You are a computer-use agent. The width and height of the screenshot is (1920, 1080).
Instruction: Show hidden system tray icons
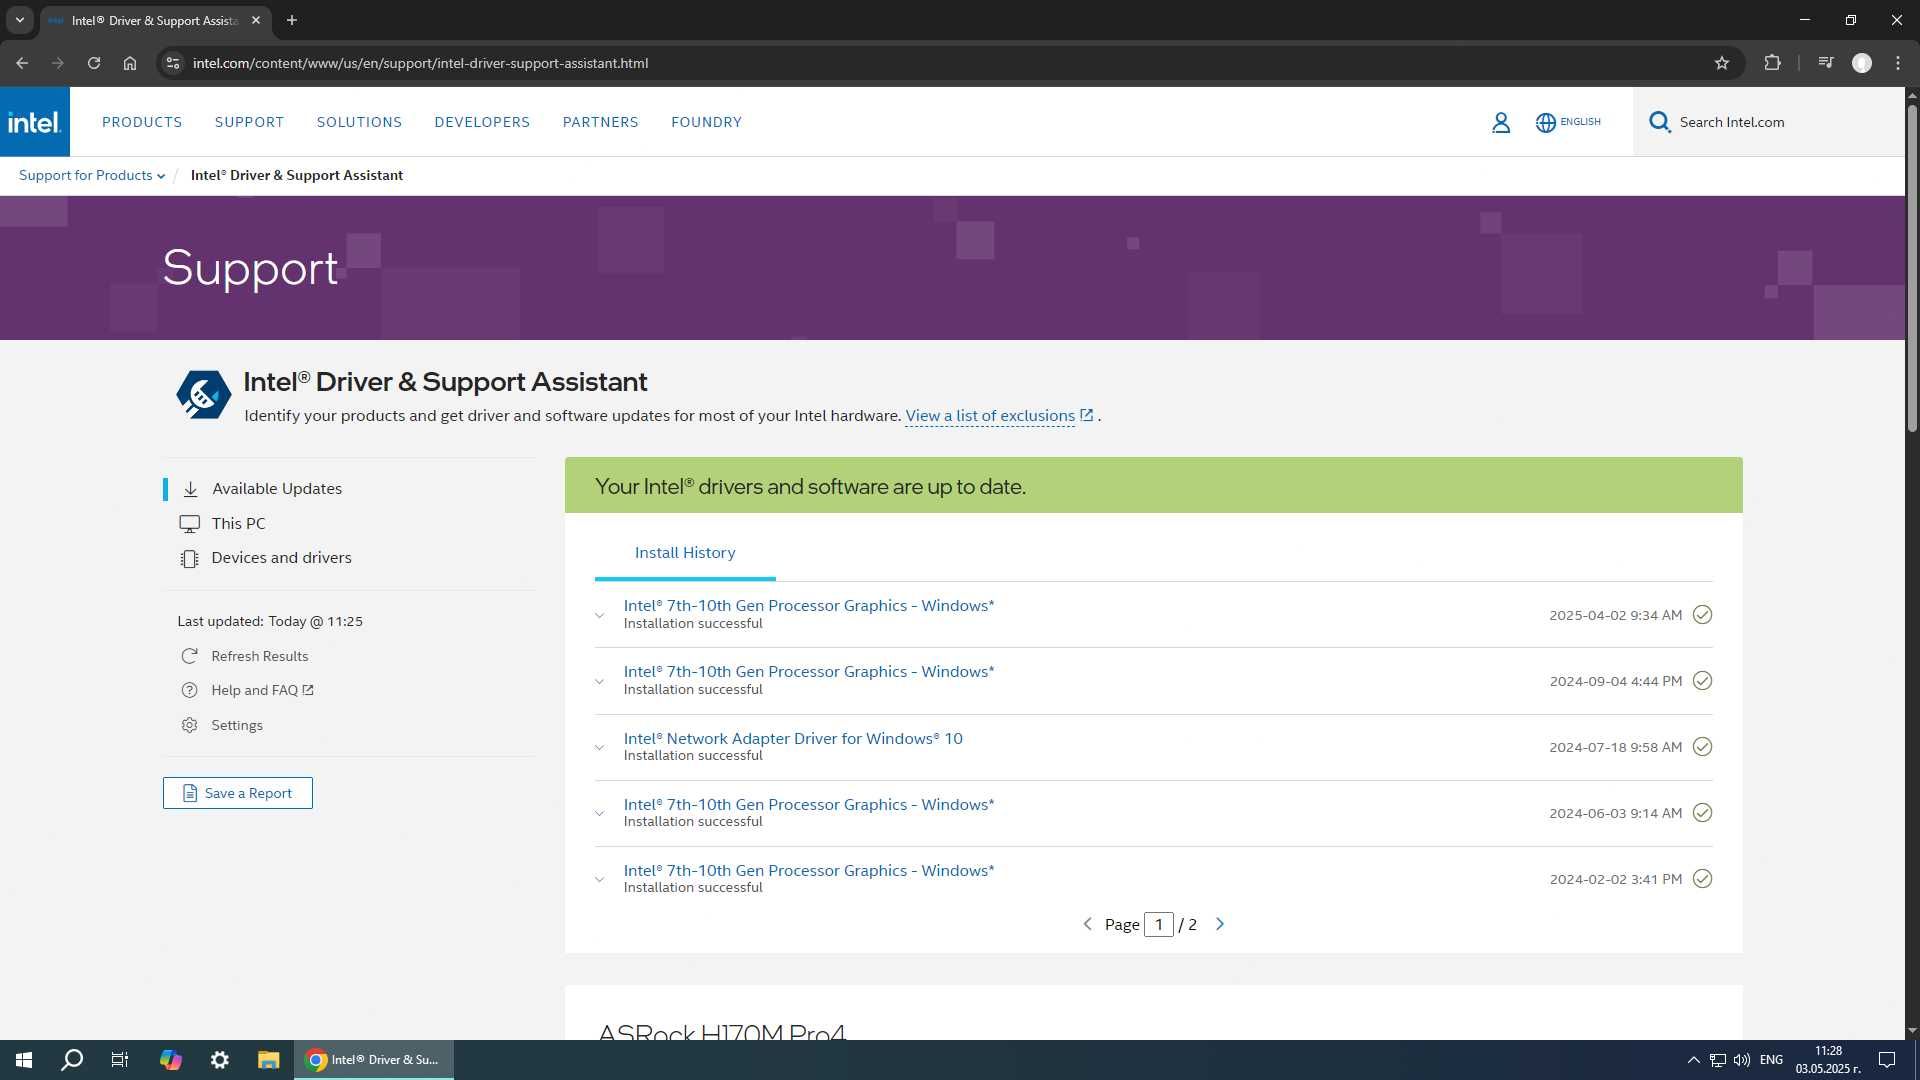tap(1693, 1060)
